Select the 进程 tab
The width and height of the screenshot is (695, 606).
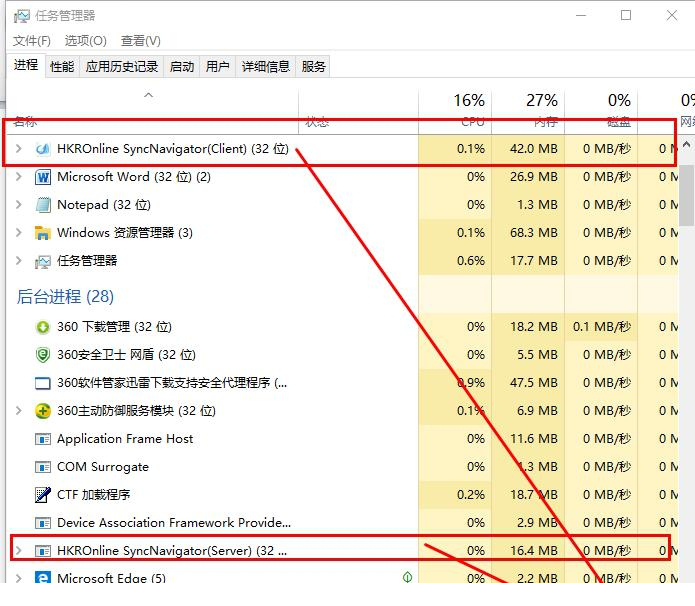tap(26, 65)
